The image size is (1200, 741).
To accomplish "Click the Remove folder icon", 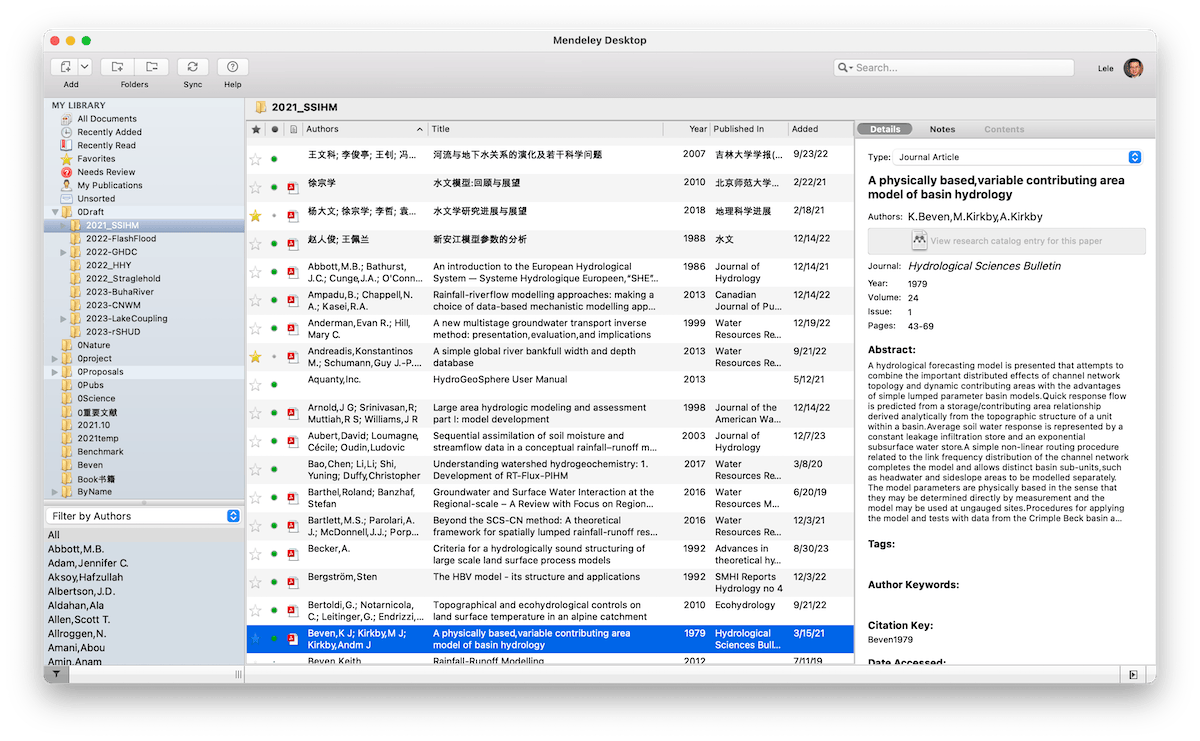I will point(151,67).
